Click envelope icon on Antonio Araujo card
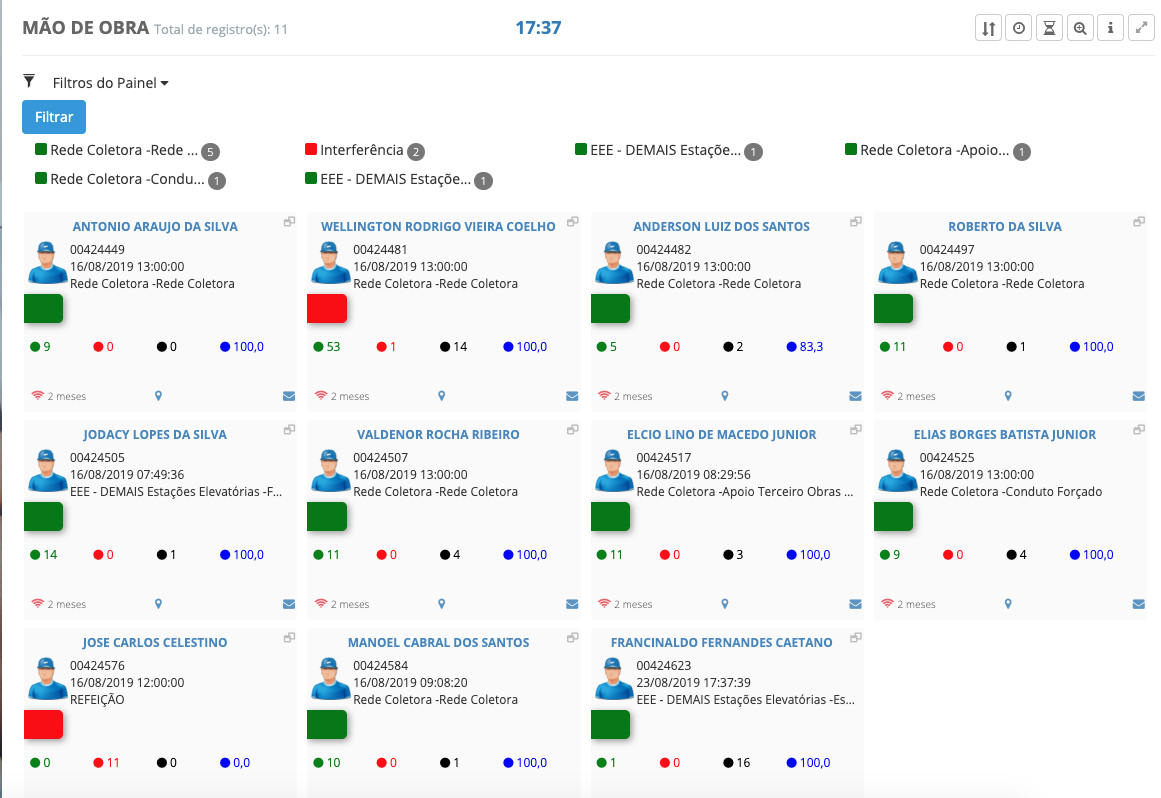Screen dimensions: 1161x798 pyautogui.click(x=289, y=396)
